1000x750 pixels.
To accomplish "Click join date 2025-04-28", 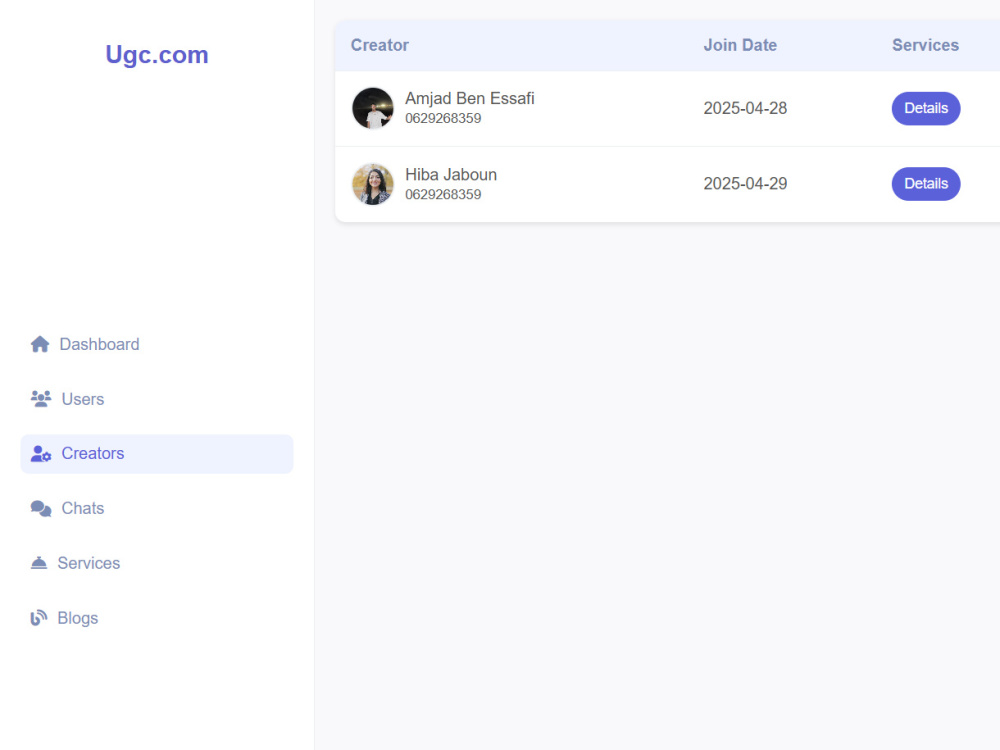I will 745,108.
